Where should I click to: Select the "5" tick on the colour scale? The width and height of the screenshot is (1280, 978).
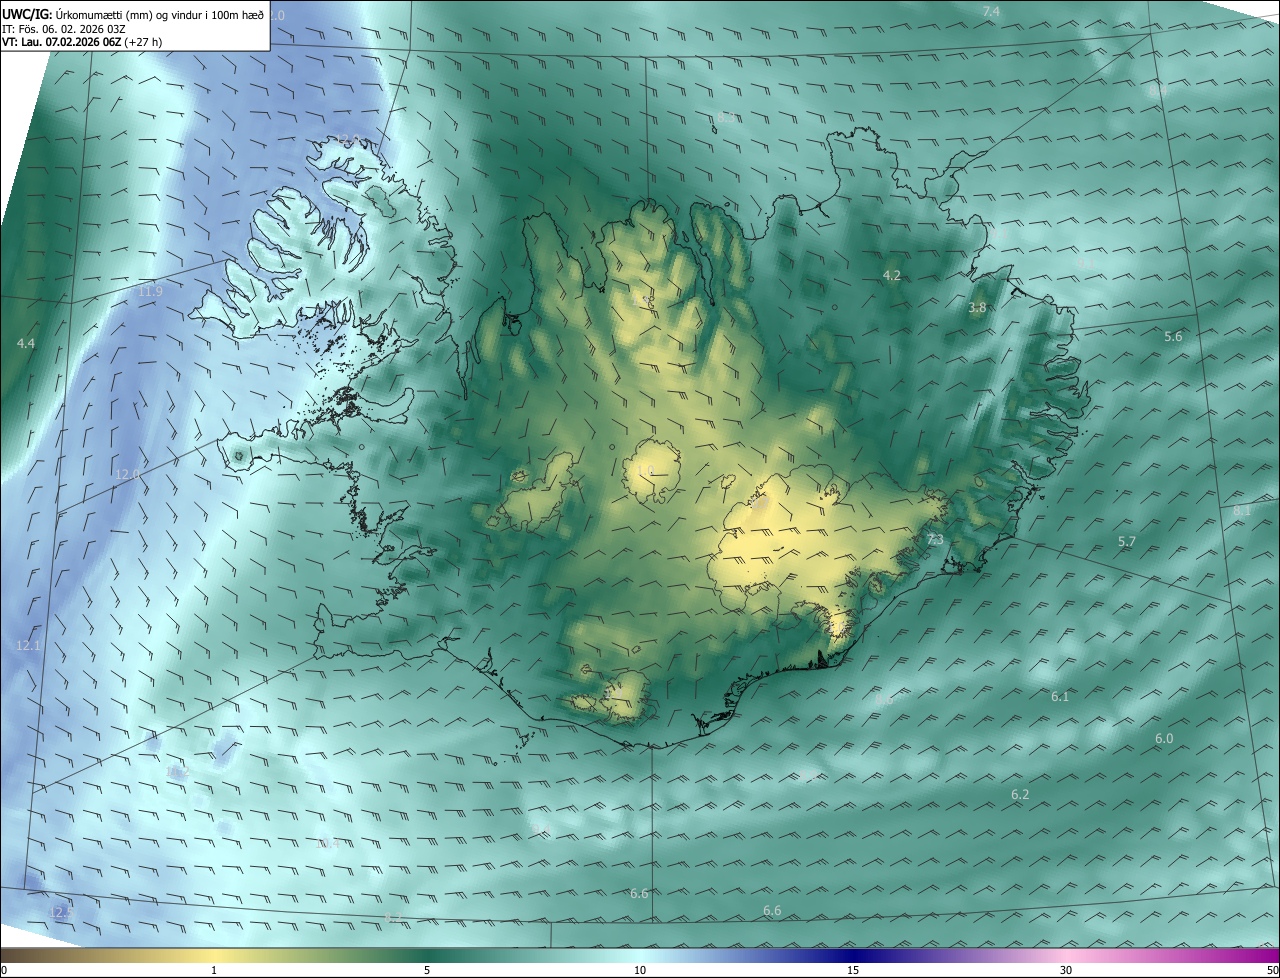[x=427, y=970]
